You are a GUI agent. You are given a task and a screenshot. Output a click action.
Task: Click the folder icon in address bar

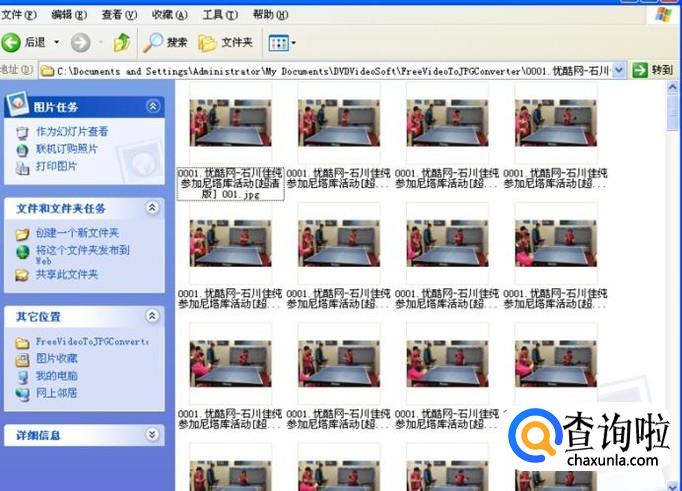47,70
